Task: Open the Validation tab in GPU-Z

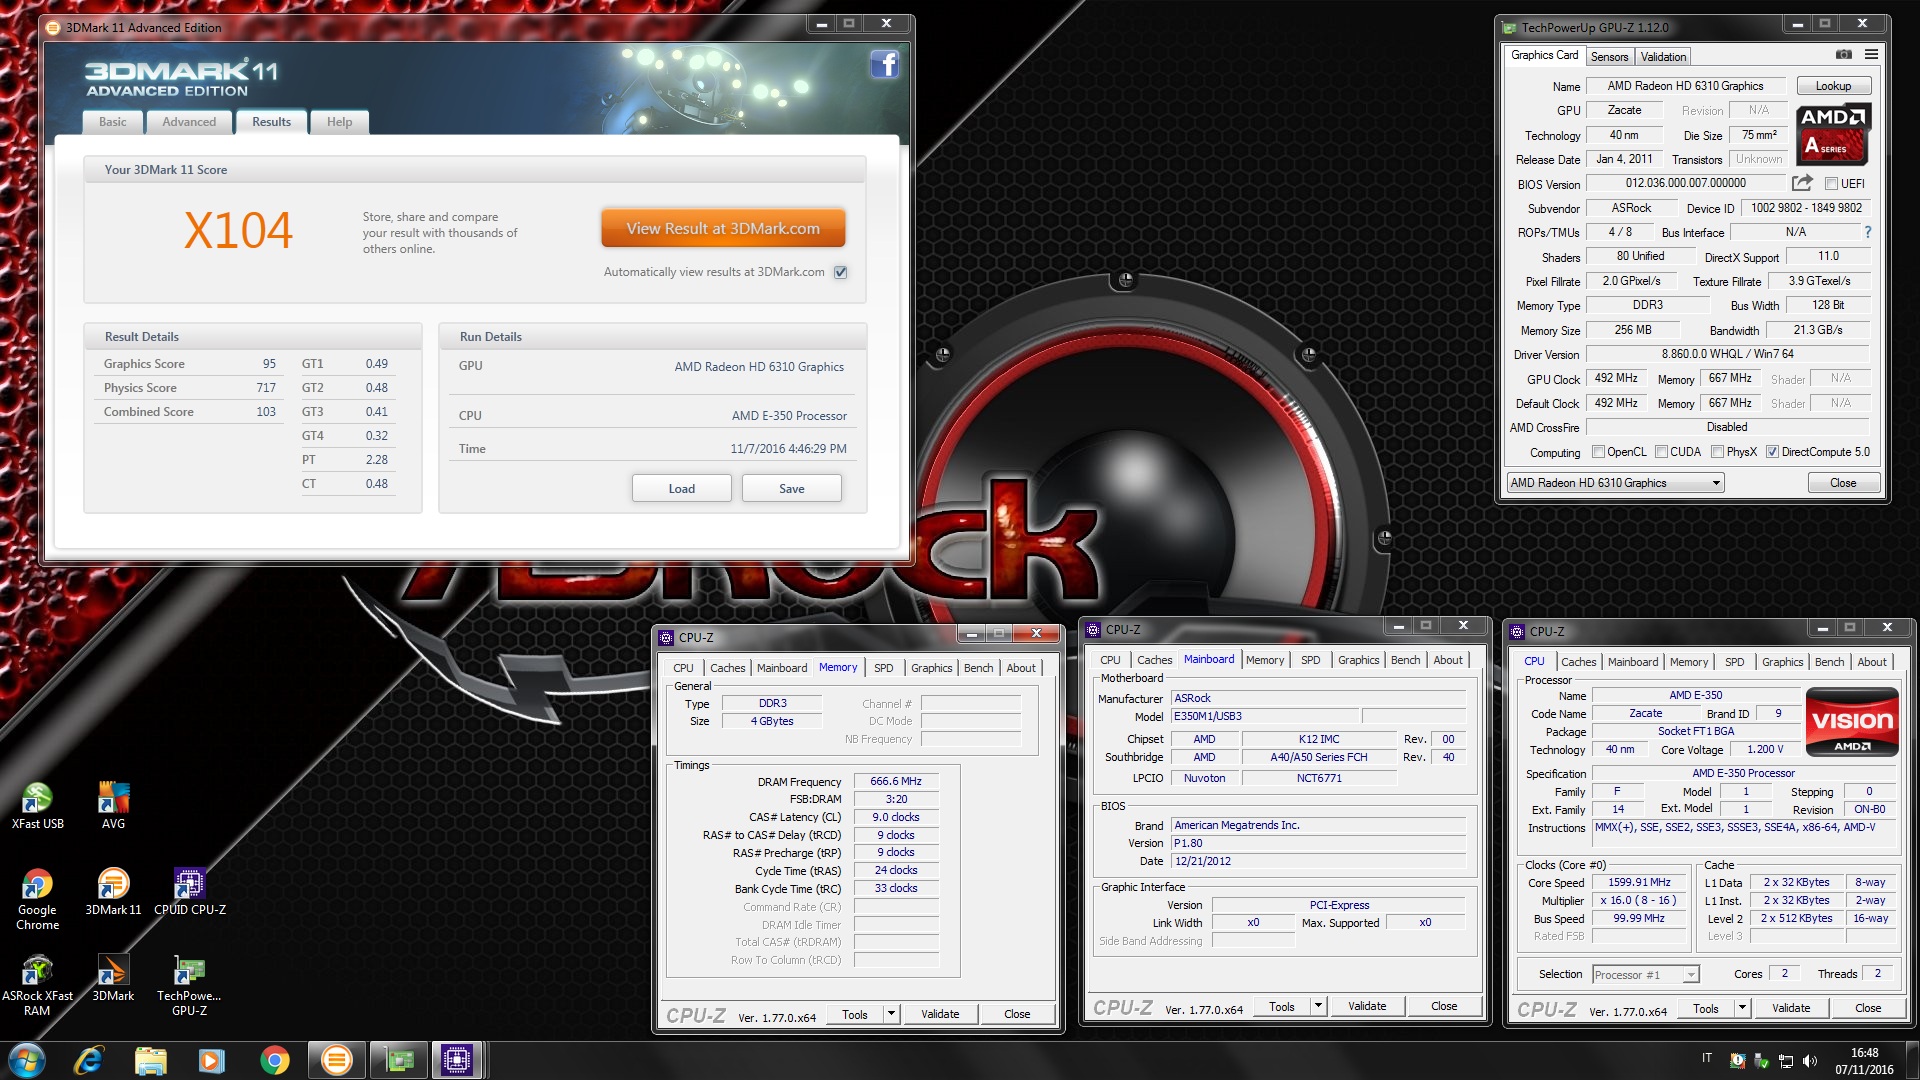Action: 1663,57
